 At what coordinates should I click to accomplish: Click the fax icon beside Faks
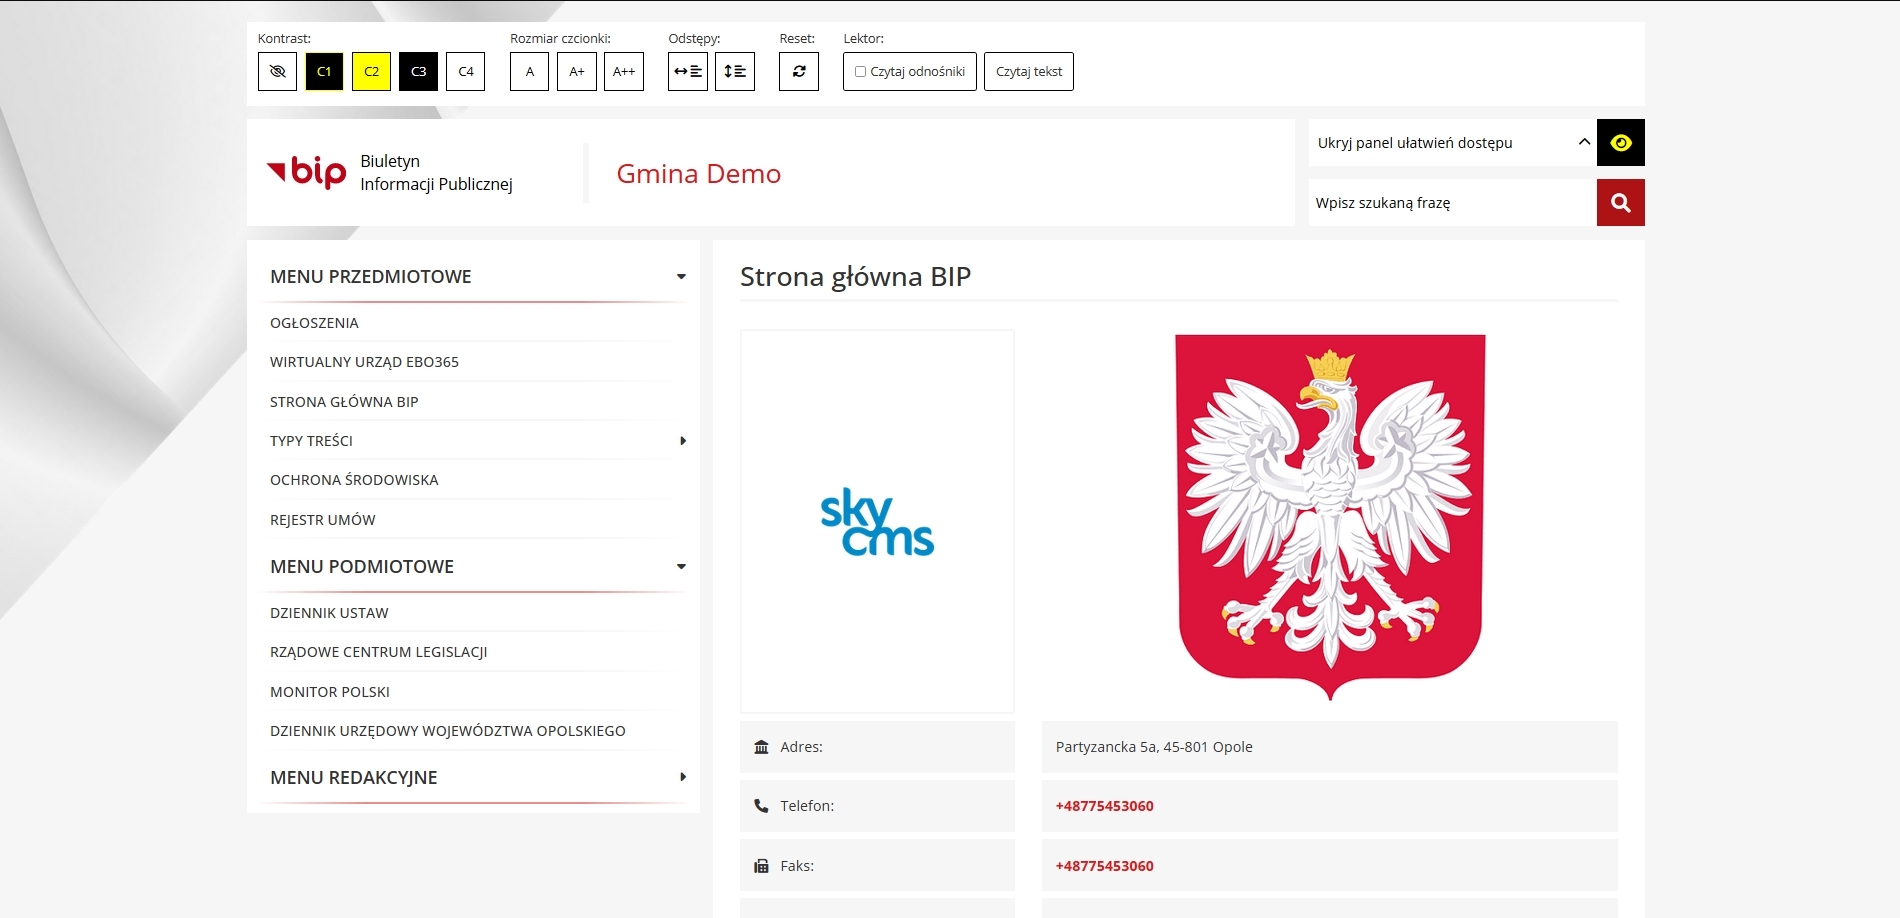coord(761,866)
